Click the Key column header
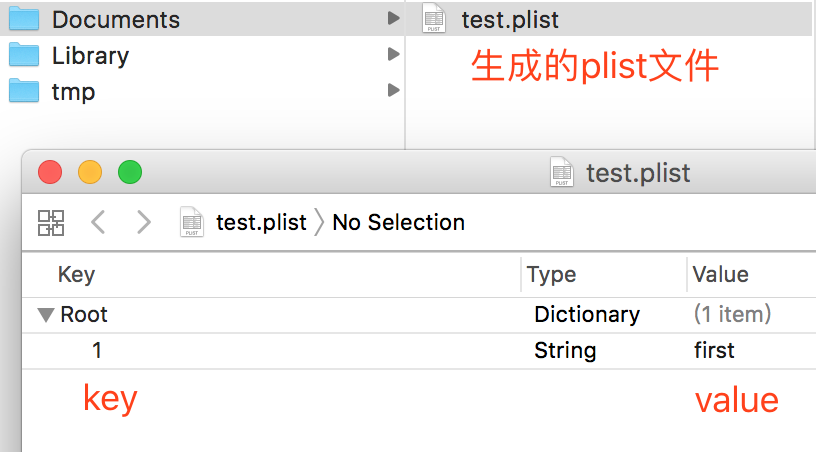The height and width of the screenshot is (452, 816). click(76, 275)
